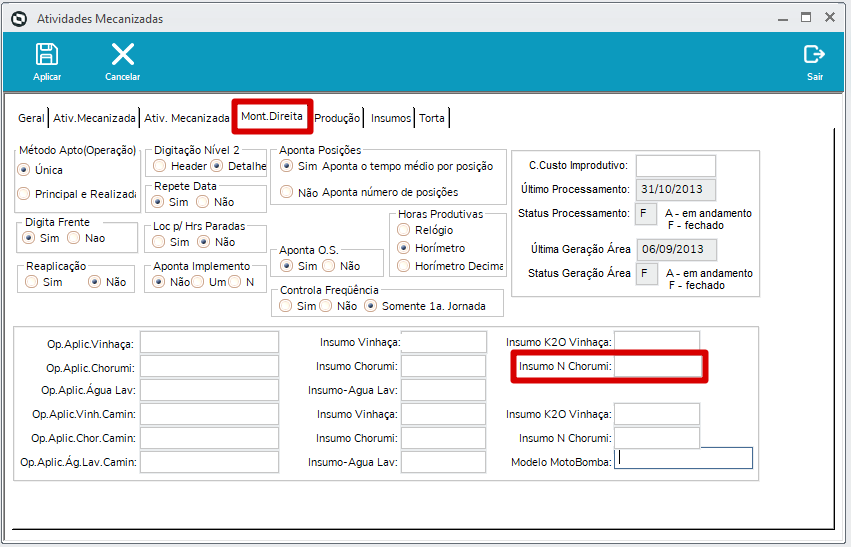Open the Insumos tab
This screenshot has height=547, width=851.
pos(391,118)
